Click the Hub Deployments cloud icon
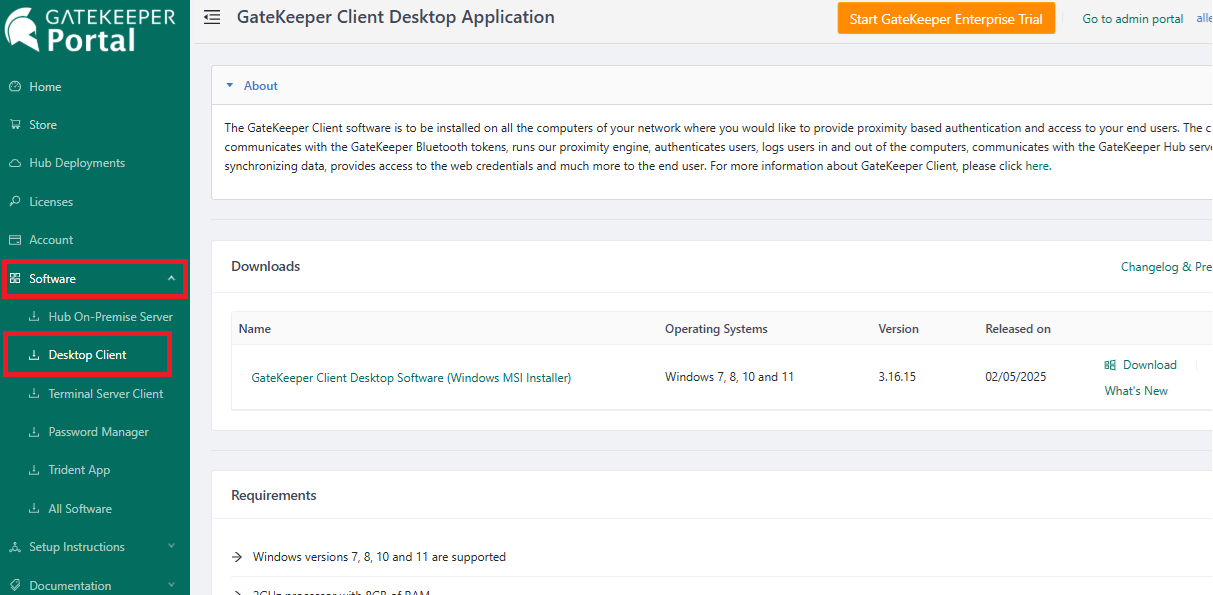 tap(15, 163)
